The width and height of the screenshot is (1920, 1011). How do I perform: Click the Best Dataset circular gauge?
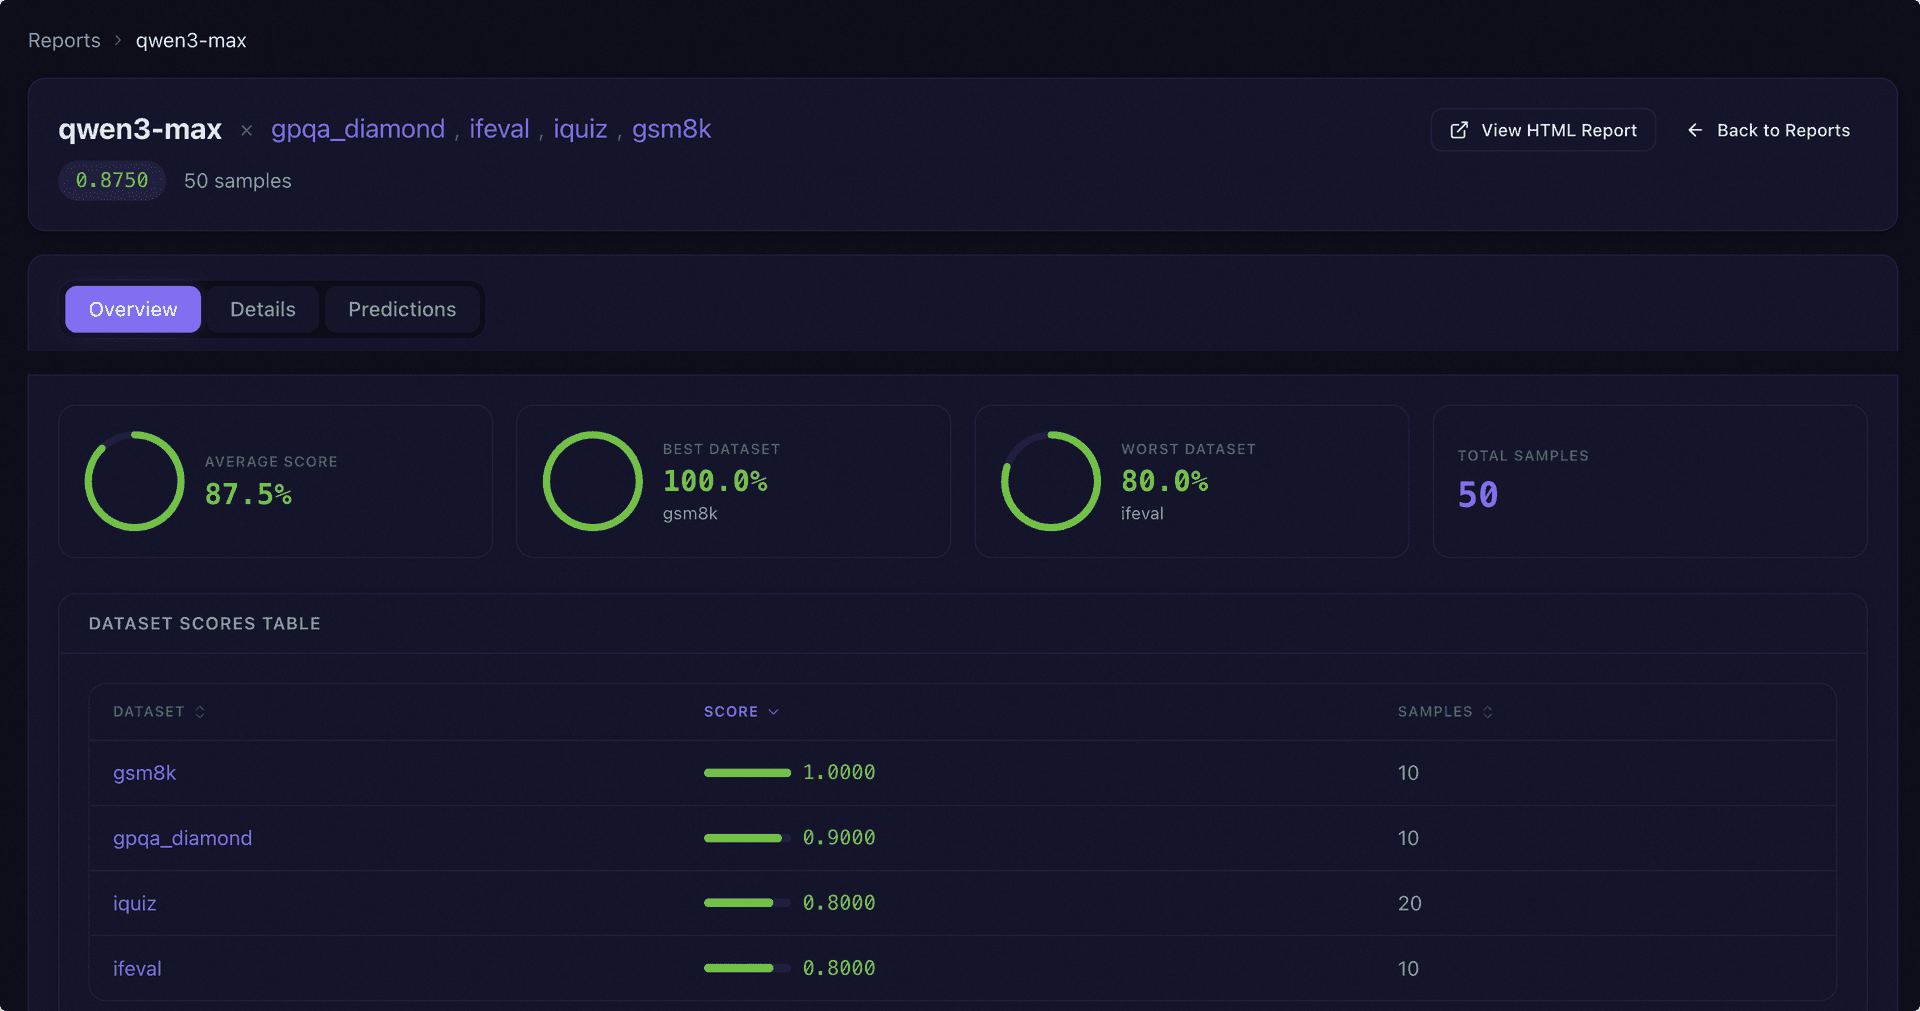593,481
